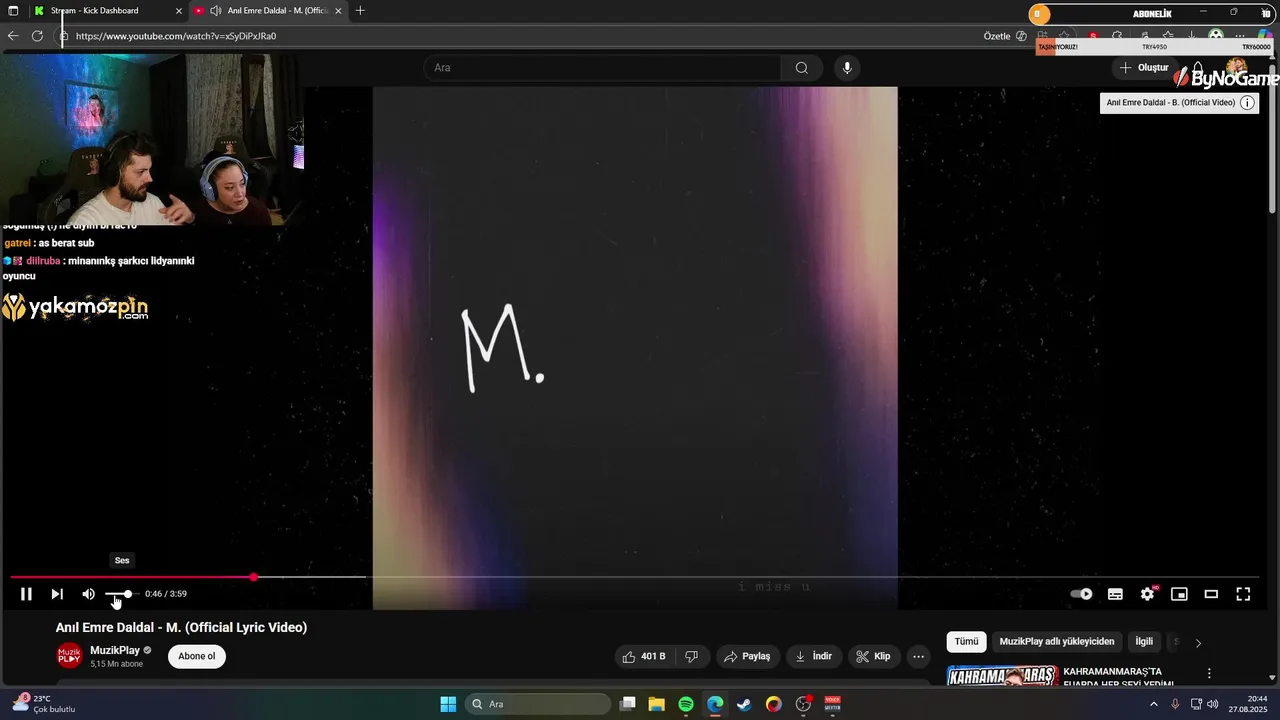Click the '5,15 Mn abone' subscriber count

116,664
